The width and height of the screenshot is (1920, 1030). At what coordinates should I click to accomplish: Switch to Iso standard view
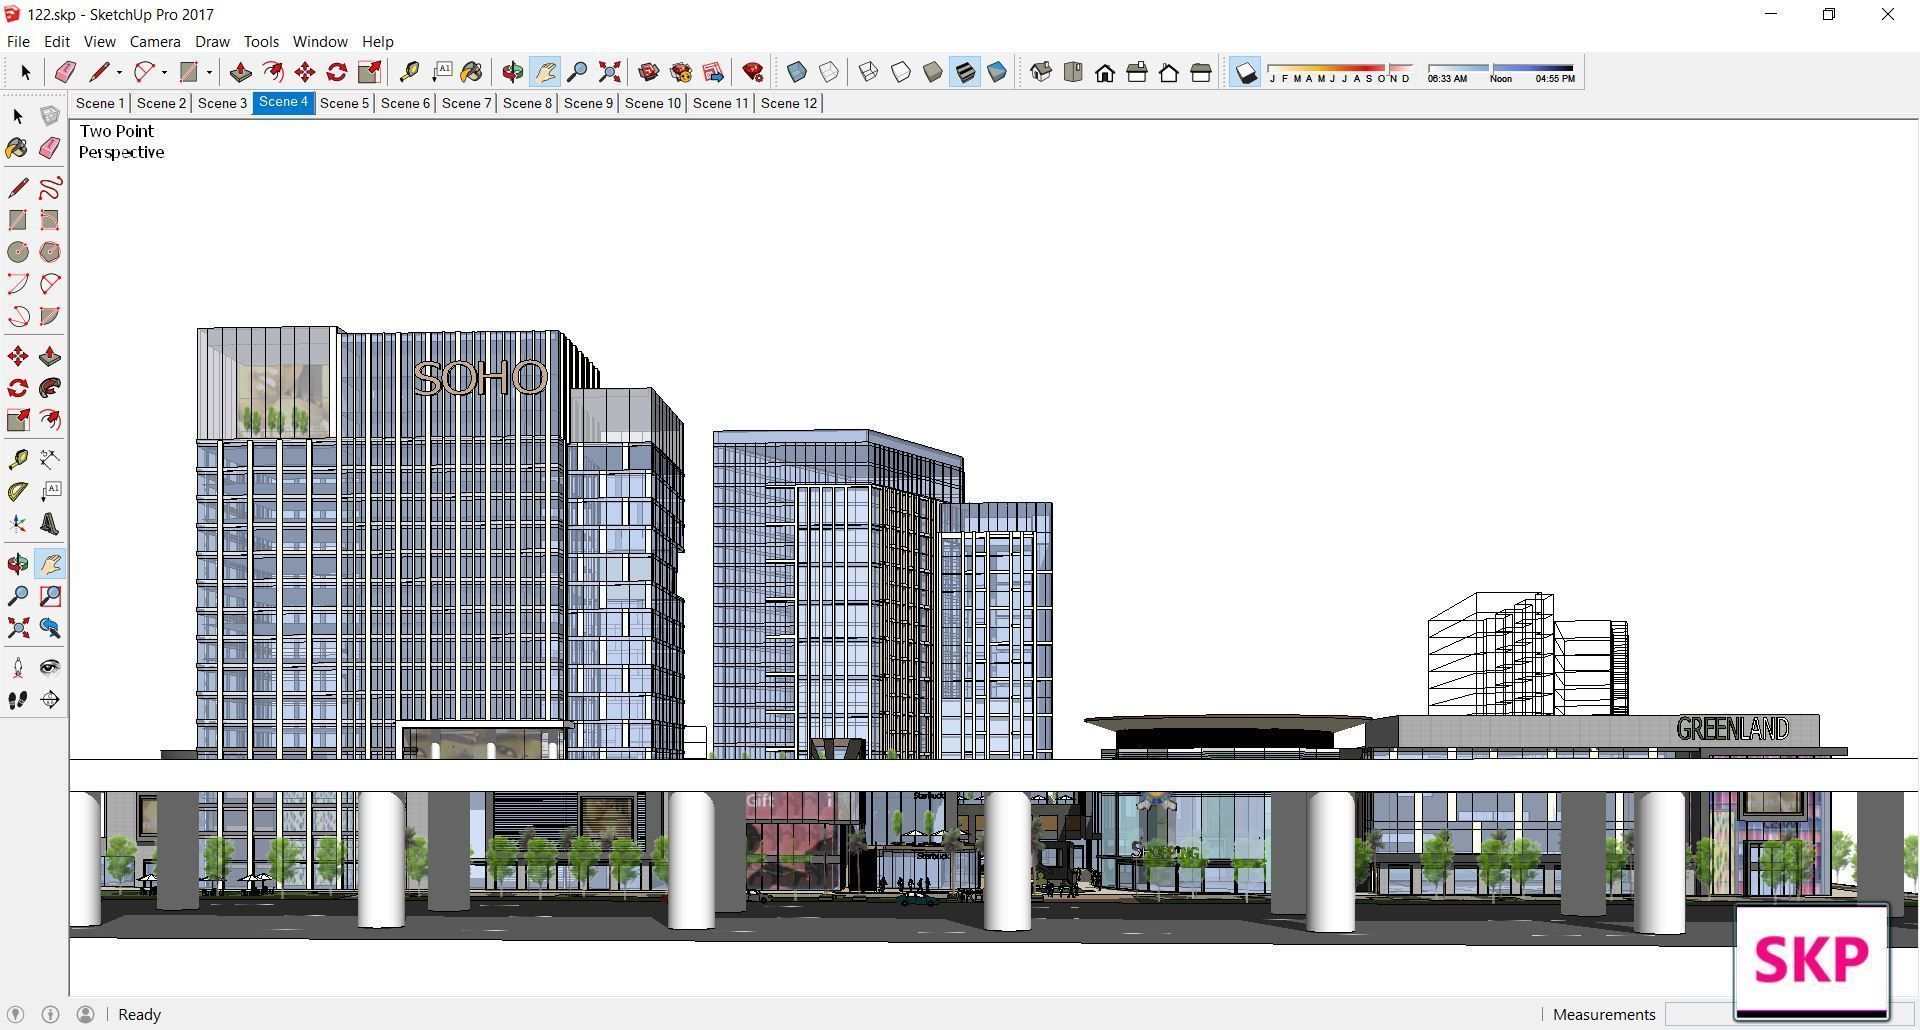[1041, 73]
